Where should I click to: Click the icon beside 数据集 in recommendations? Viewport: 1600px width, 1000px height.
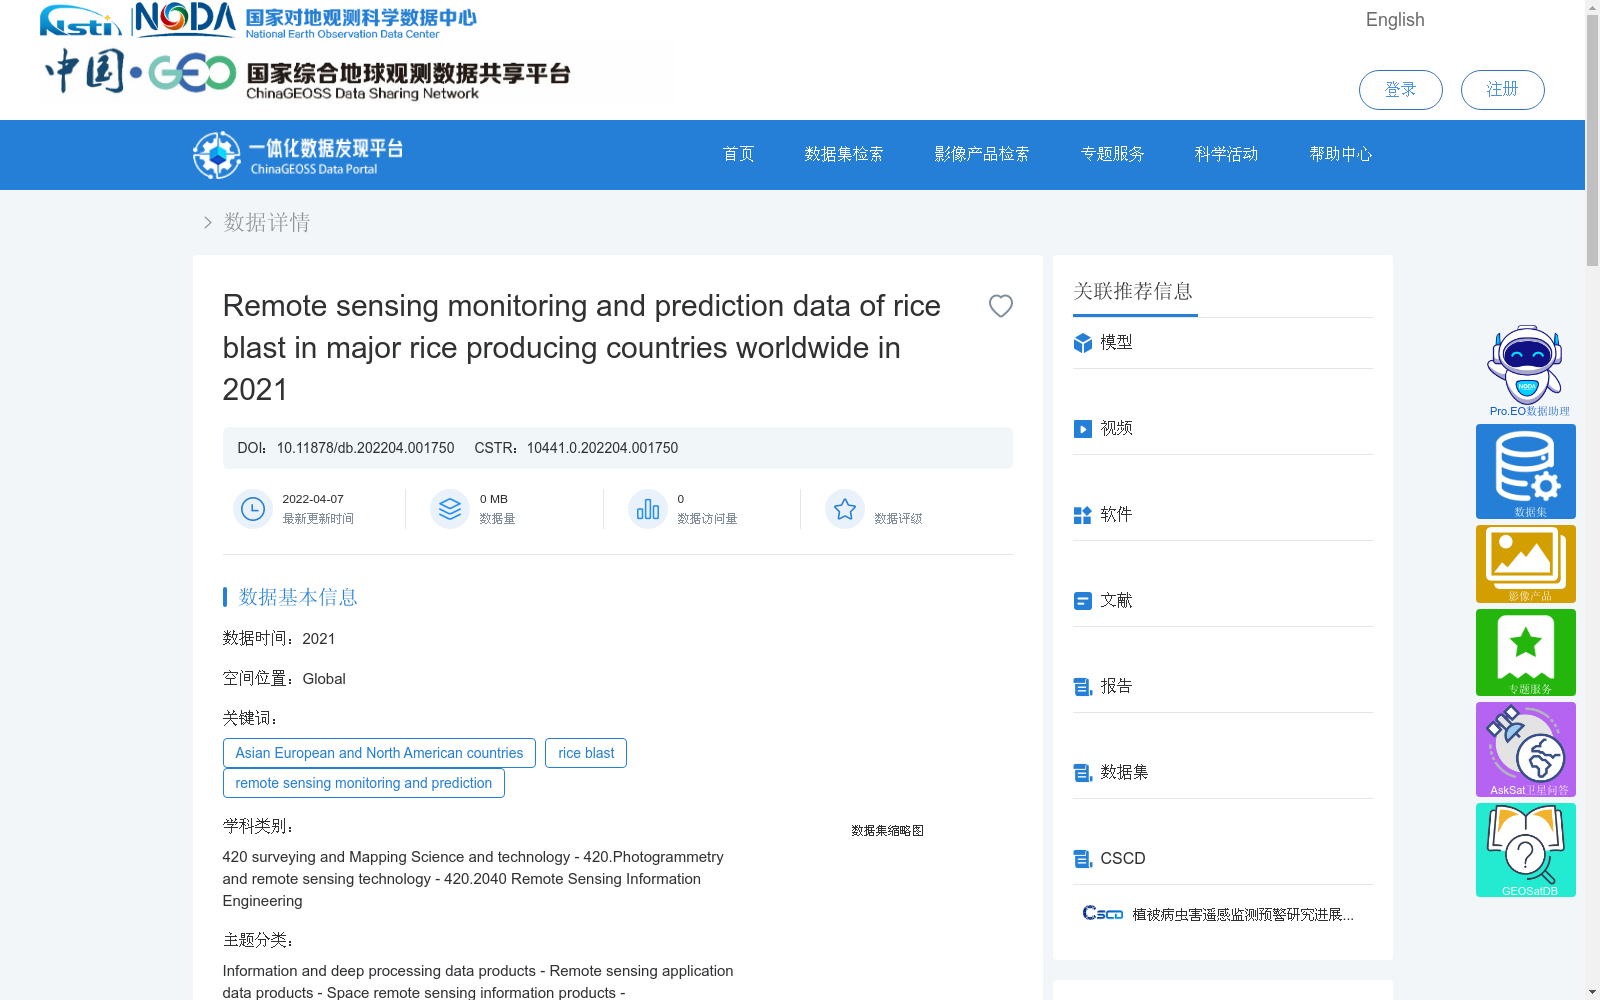tap(1082, 773)
